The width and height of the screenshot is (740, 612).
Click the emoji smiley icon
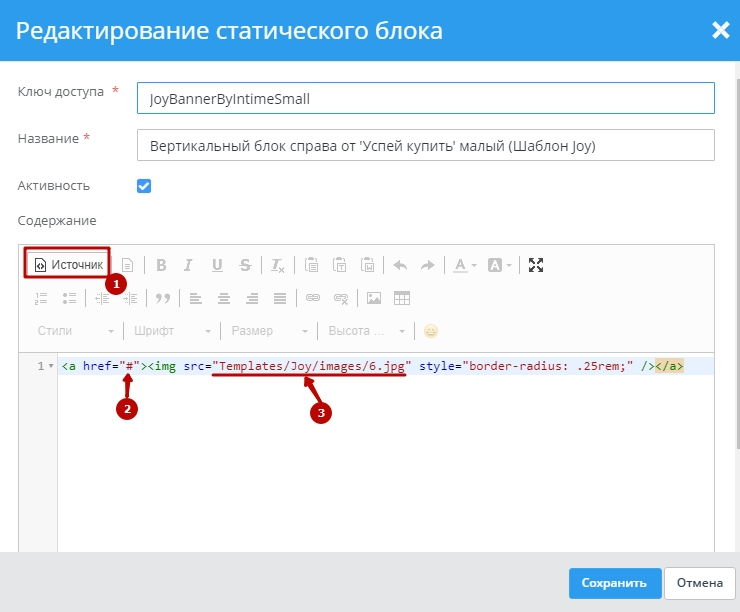click(x=431, y=331)
